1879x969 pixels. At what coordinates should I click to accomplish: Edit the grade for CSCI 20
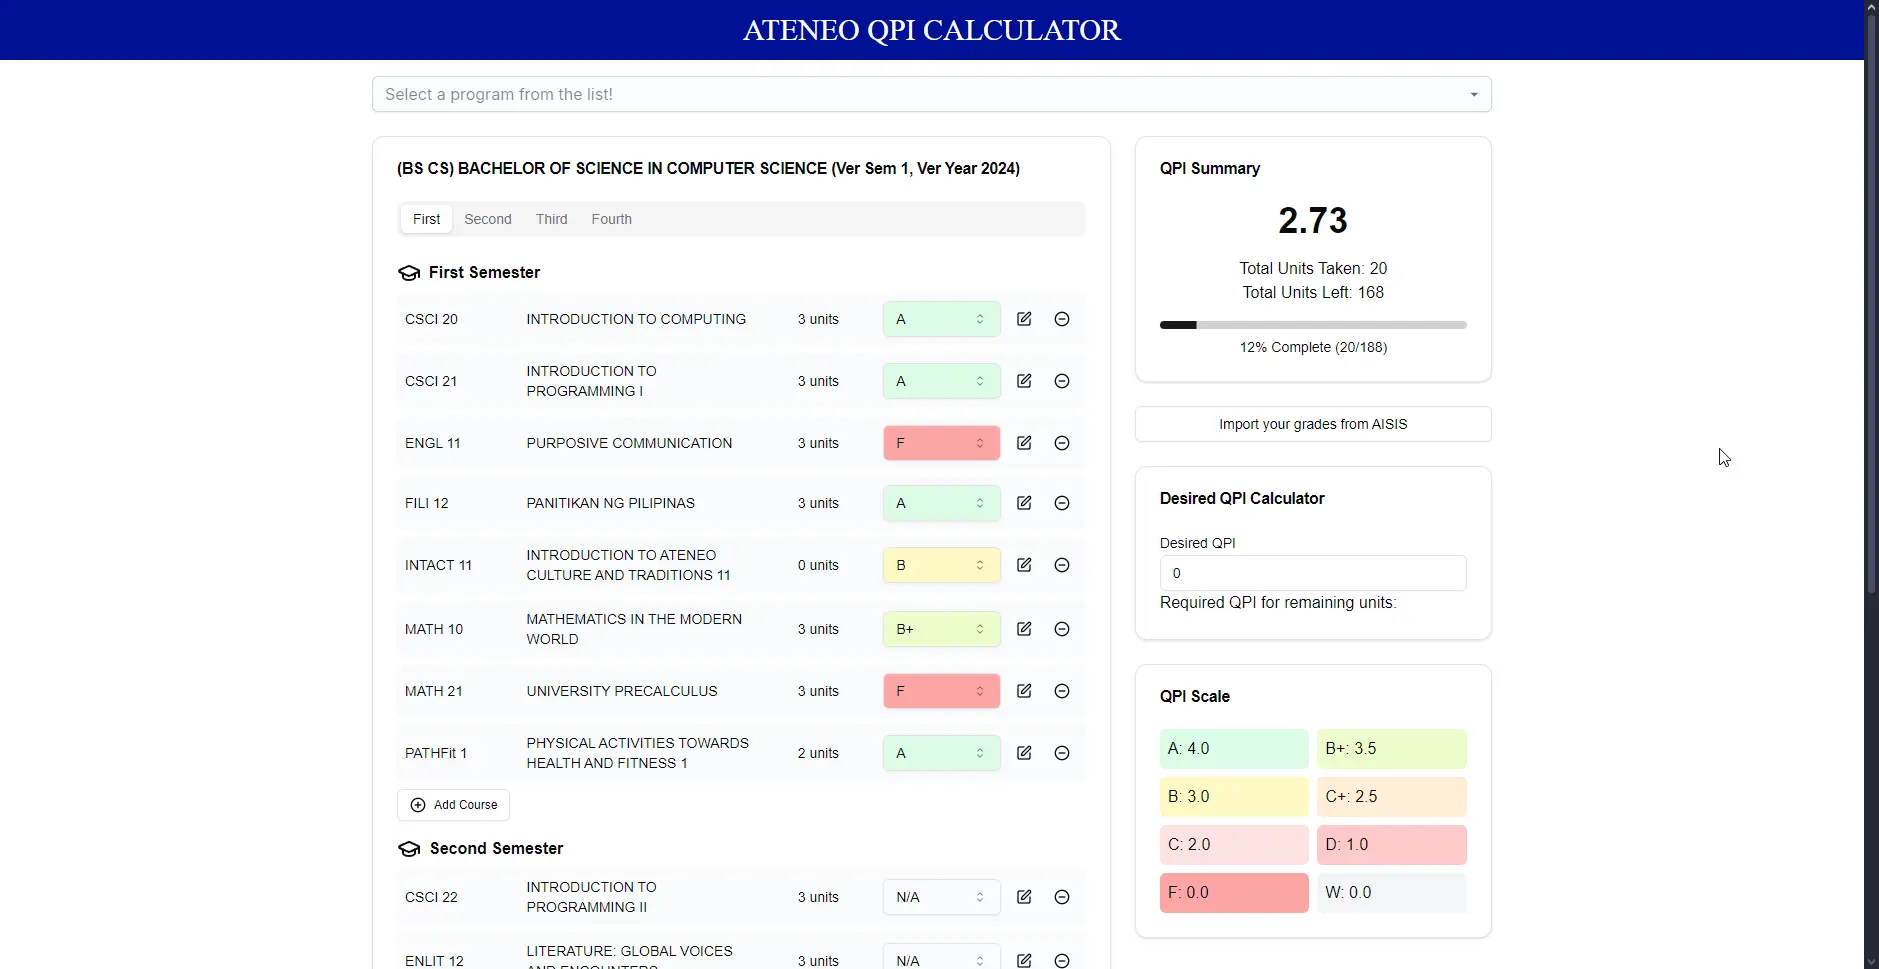click(x=1024, y=318)
